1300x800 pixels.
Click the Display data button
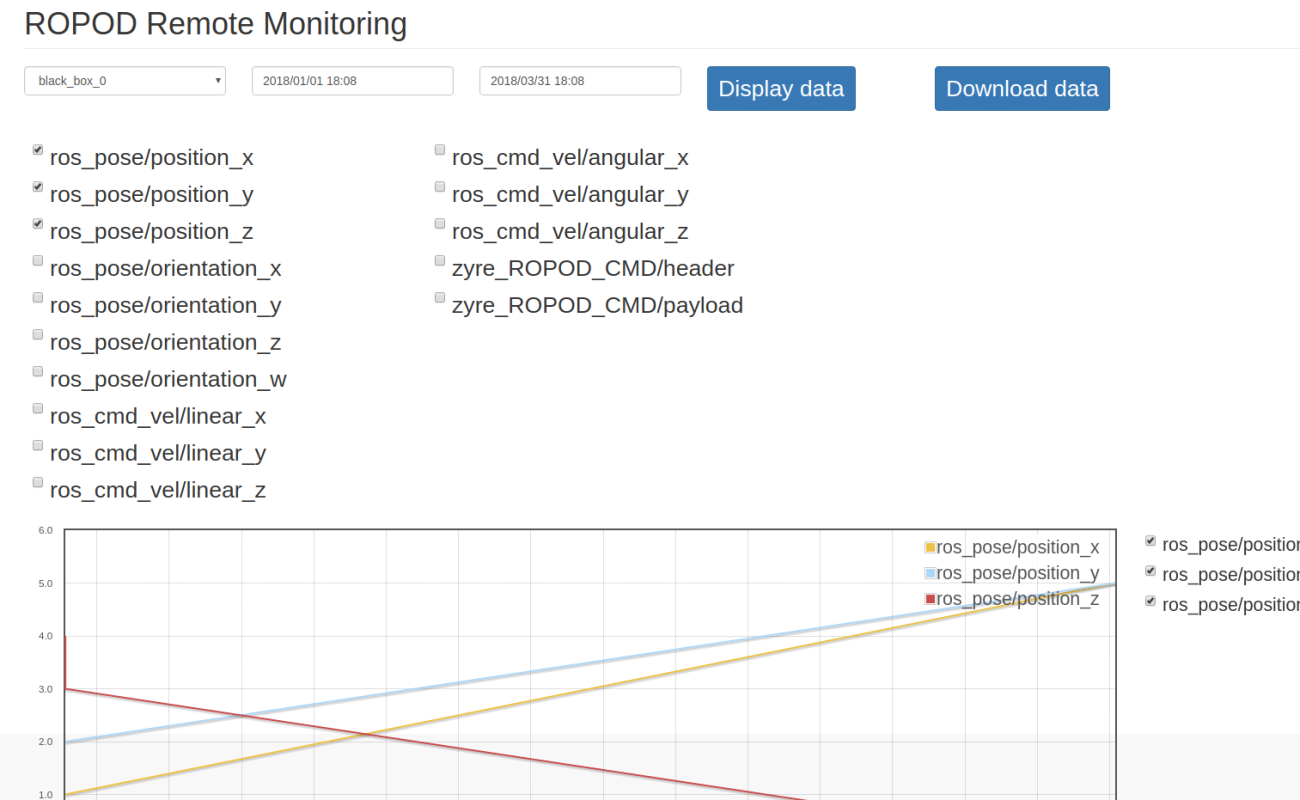781,89
